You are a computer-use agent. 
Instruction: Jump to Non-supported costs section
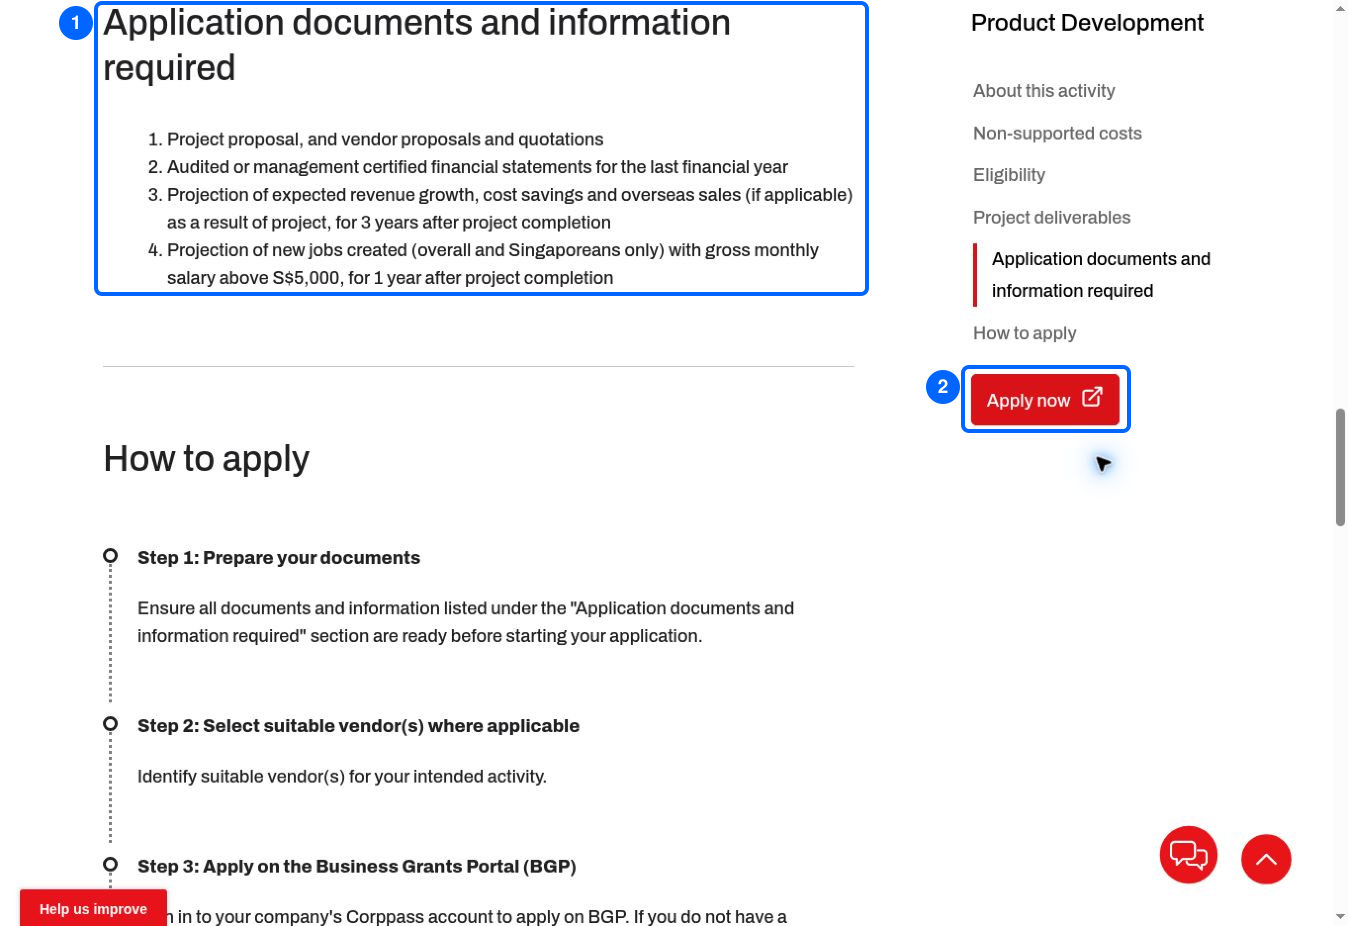point(1057,133)
